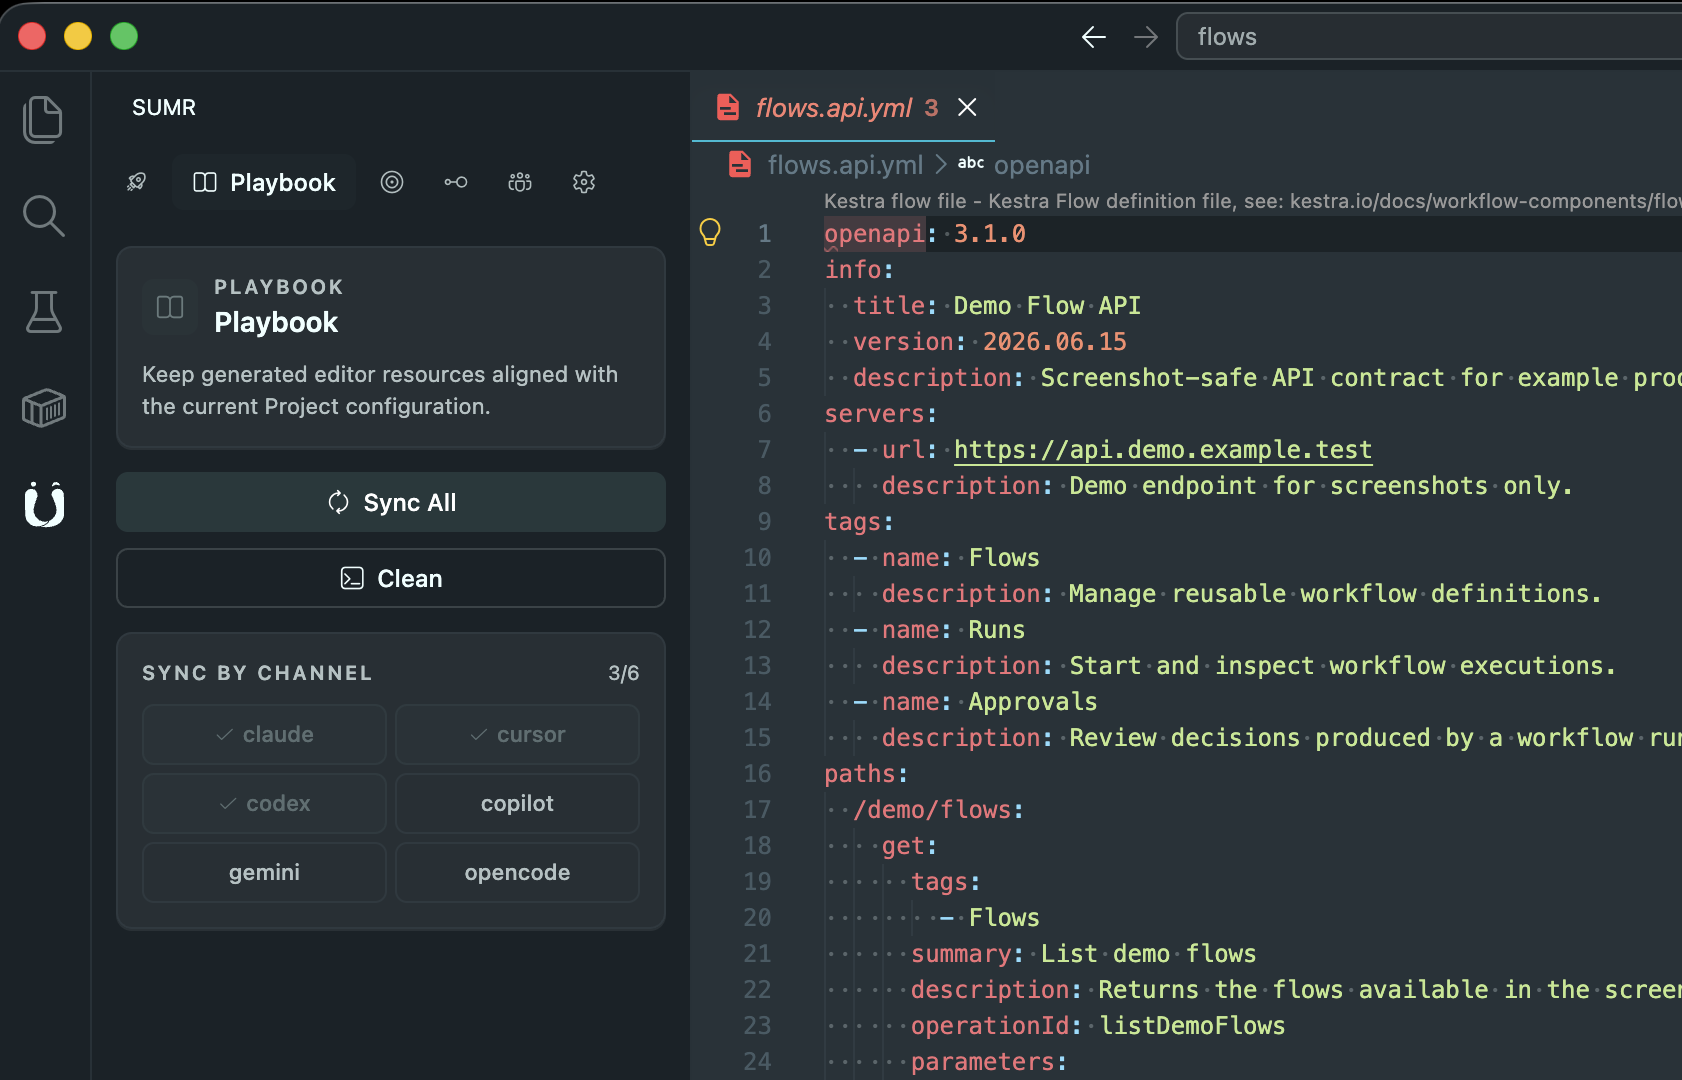Screen dimensions: 1682x1080
Task: Click line number 17 in the gutter
Action: tap(757, 809)
